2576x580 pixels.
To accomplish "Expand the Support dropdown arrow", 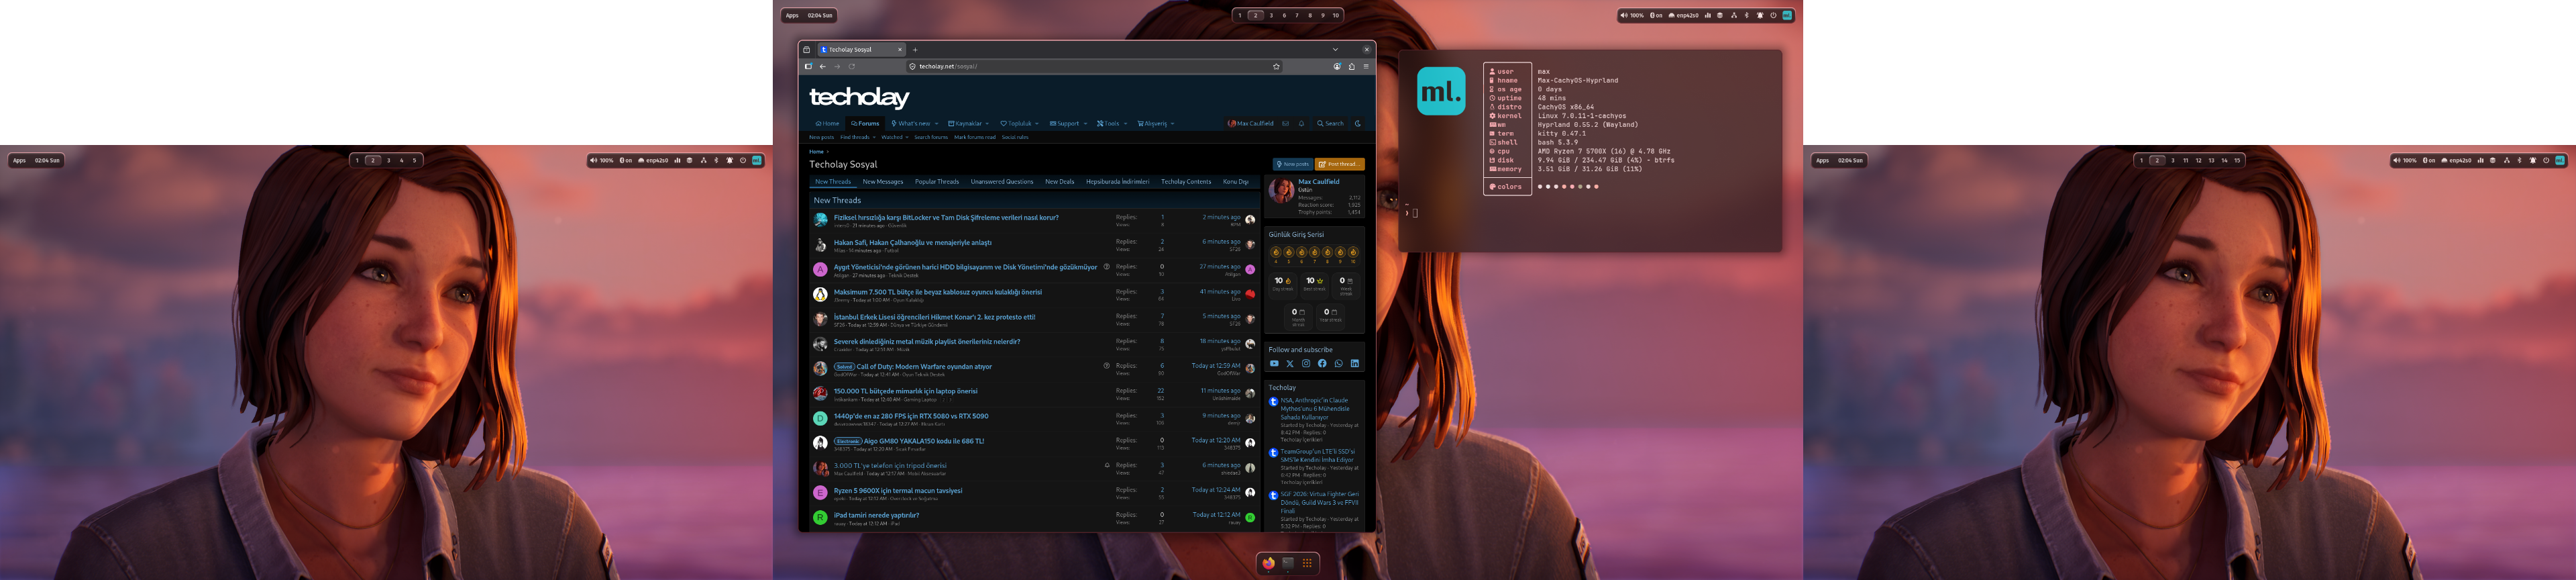I will (1085, 124).
